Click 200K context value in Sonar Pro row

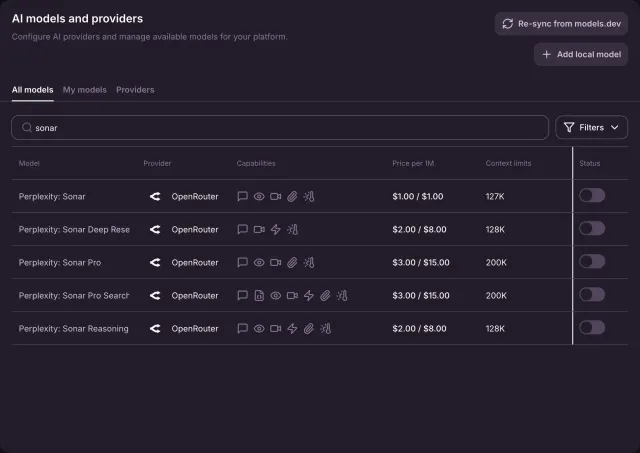(x=496, y=262)
